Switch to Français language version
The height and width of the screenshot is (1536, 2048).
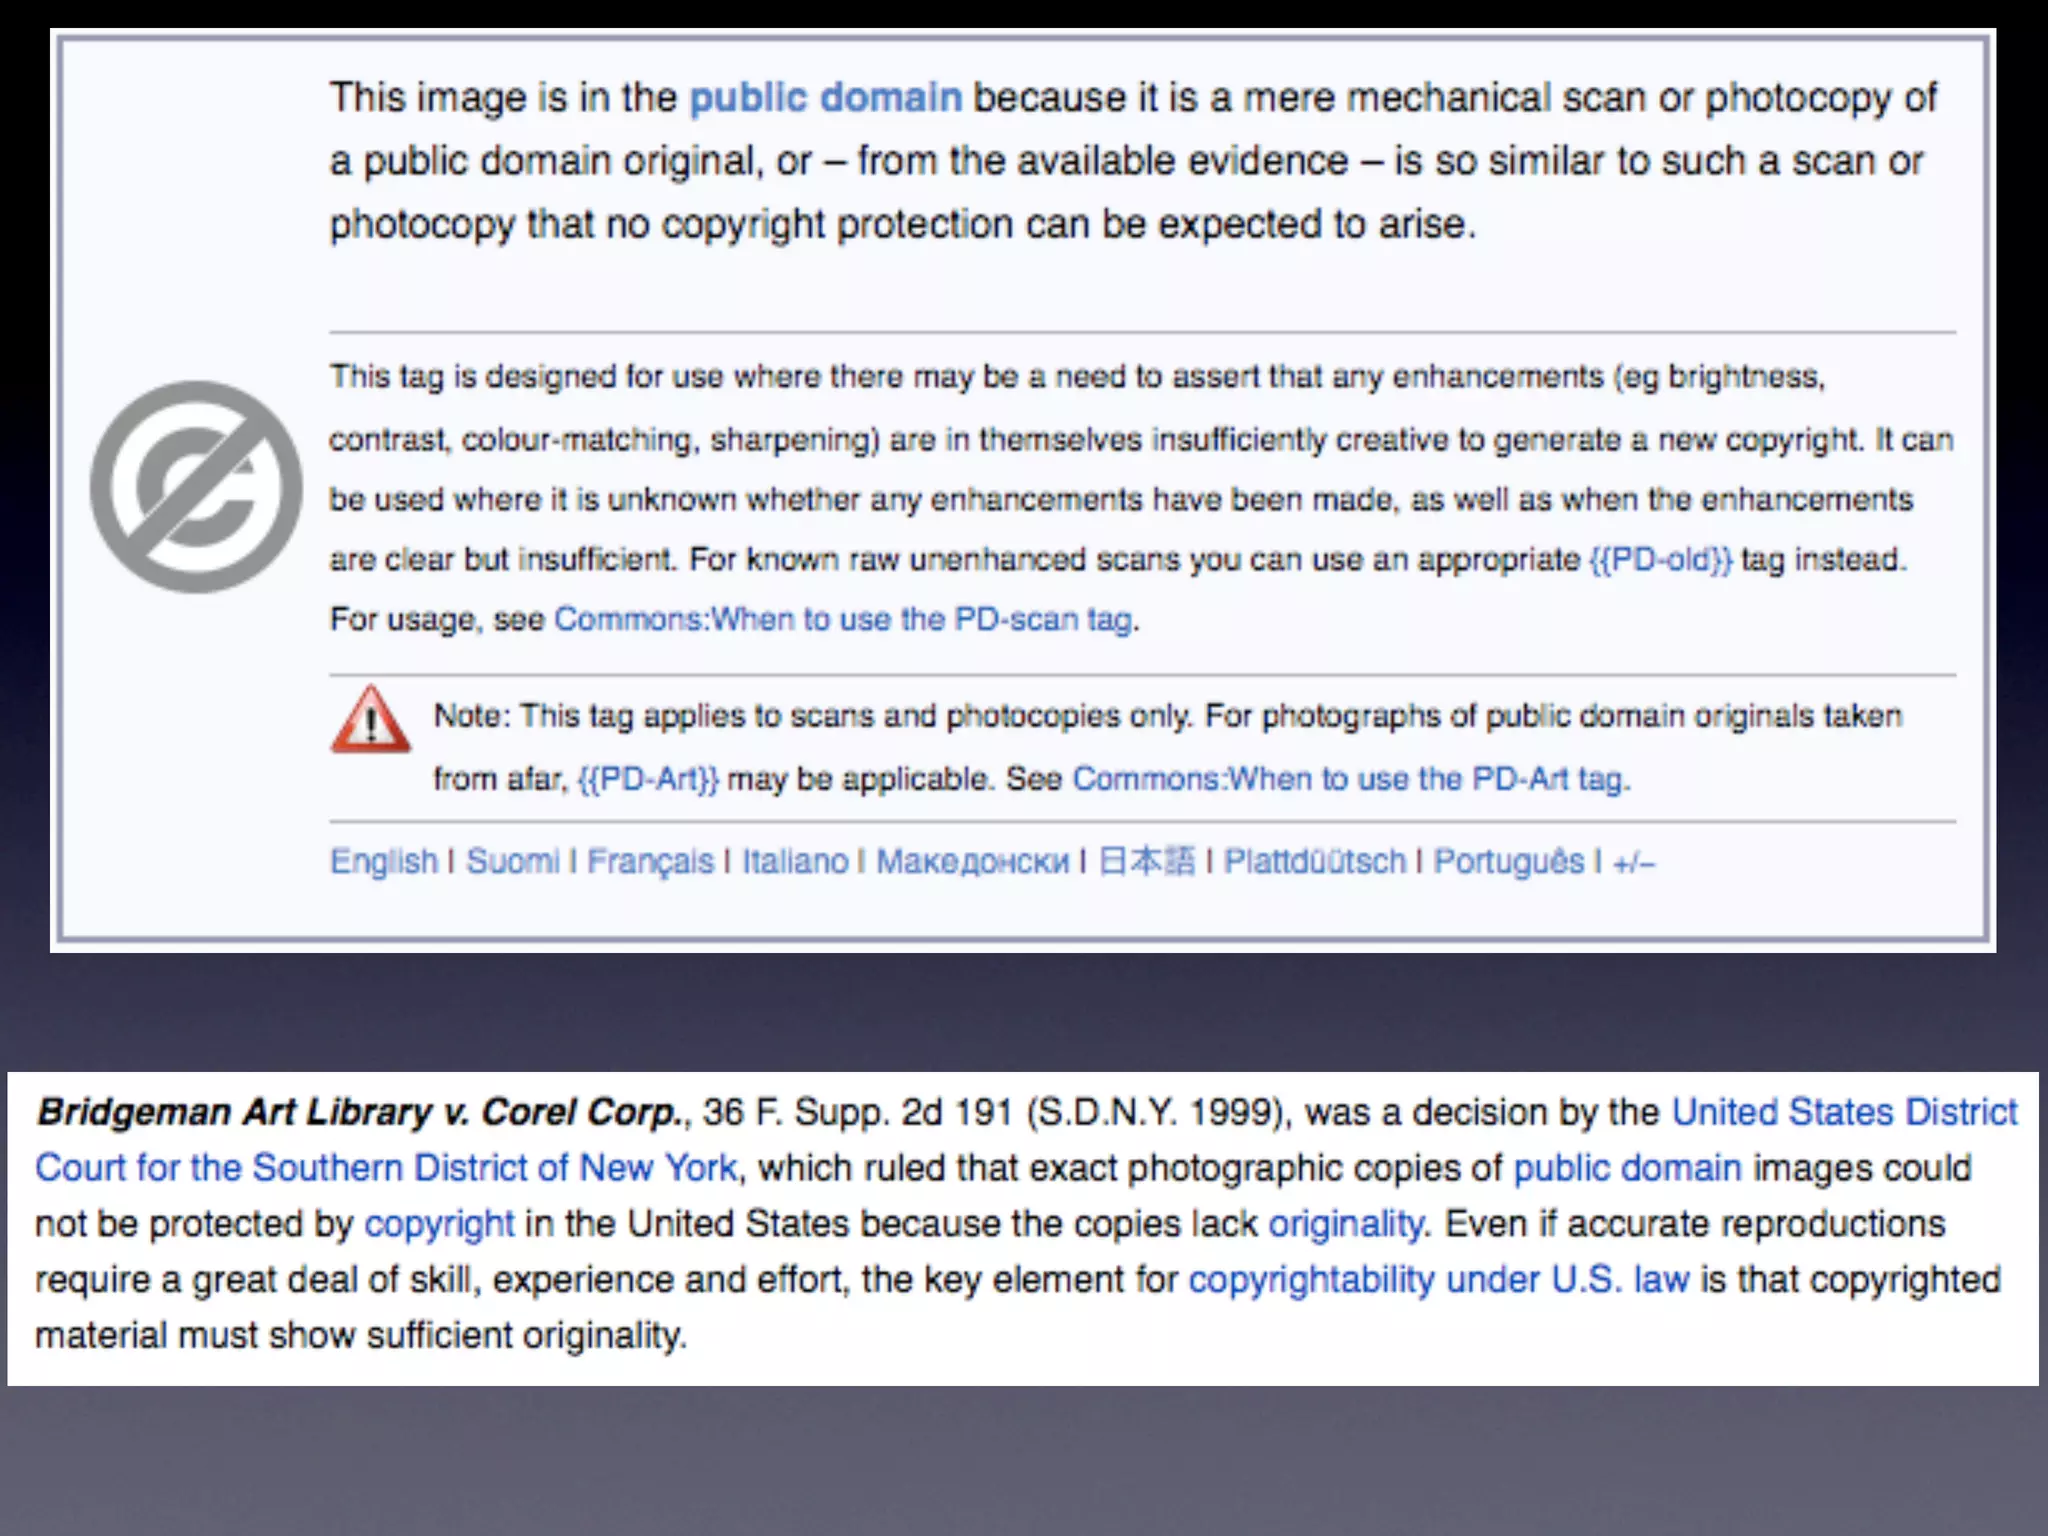pos(650,861)
